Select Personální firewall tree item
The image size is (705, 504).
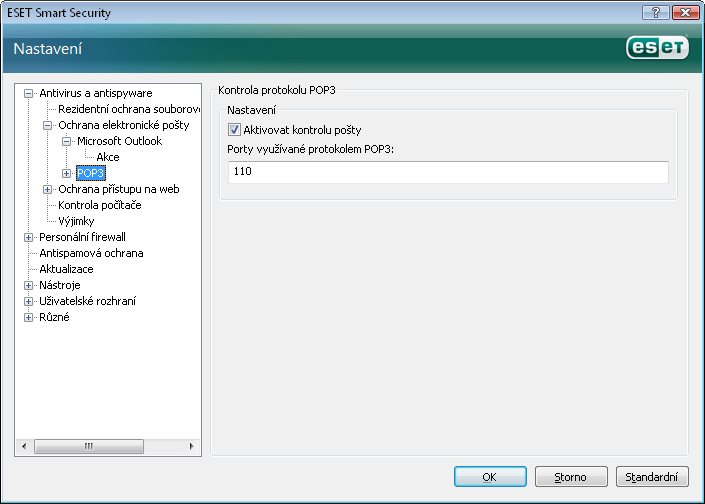point(82,237)
